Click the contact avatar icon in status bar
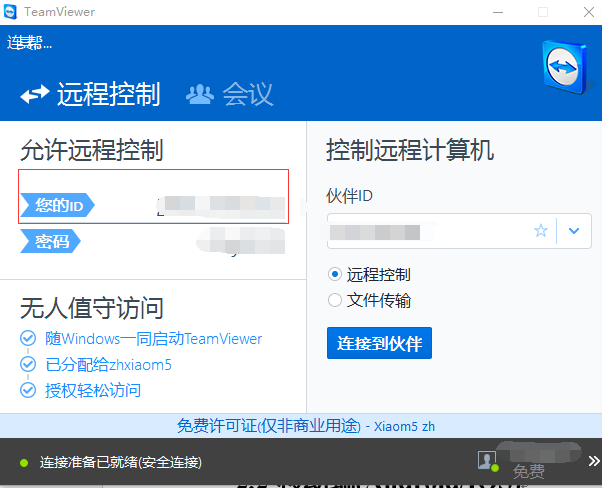This screenshot has width=602, height=488. [487, 461]
